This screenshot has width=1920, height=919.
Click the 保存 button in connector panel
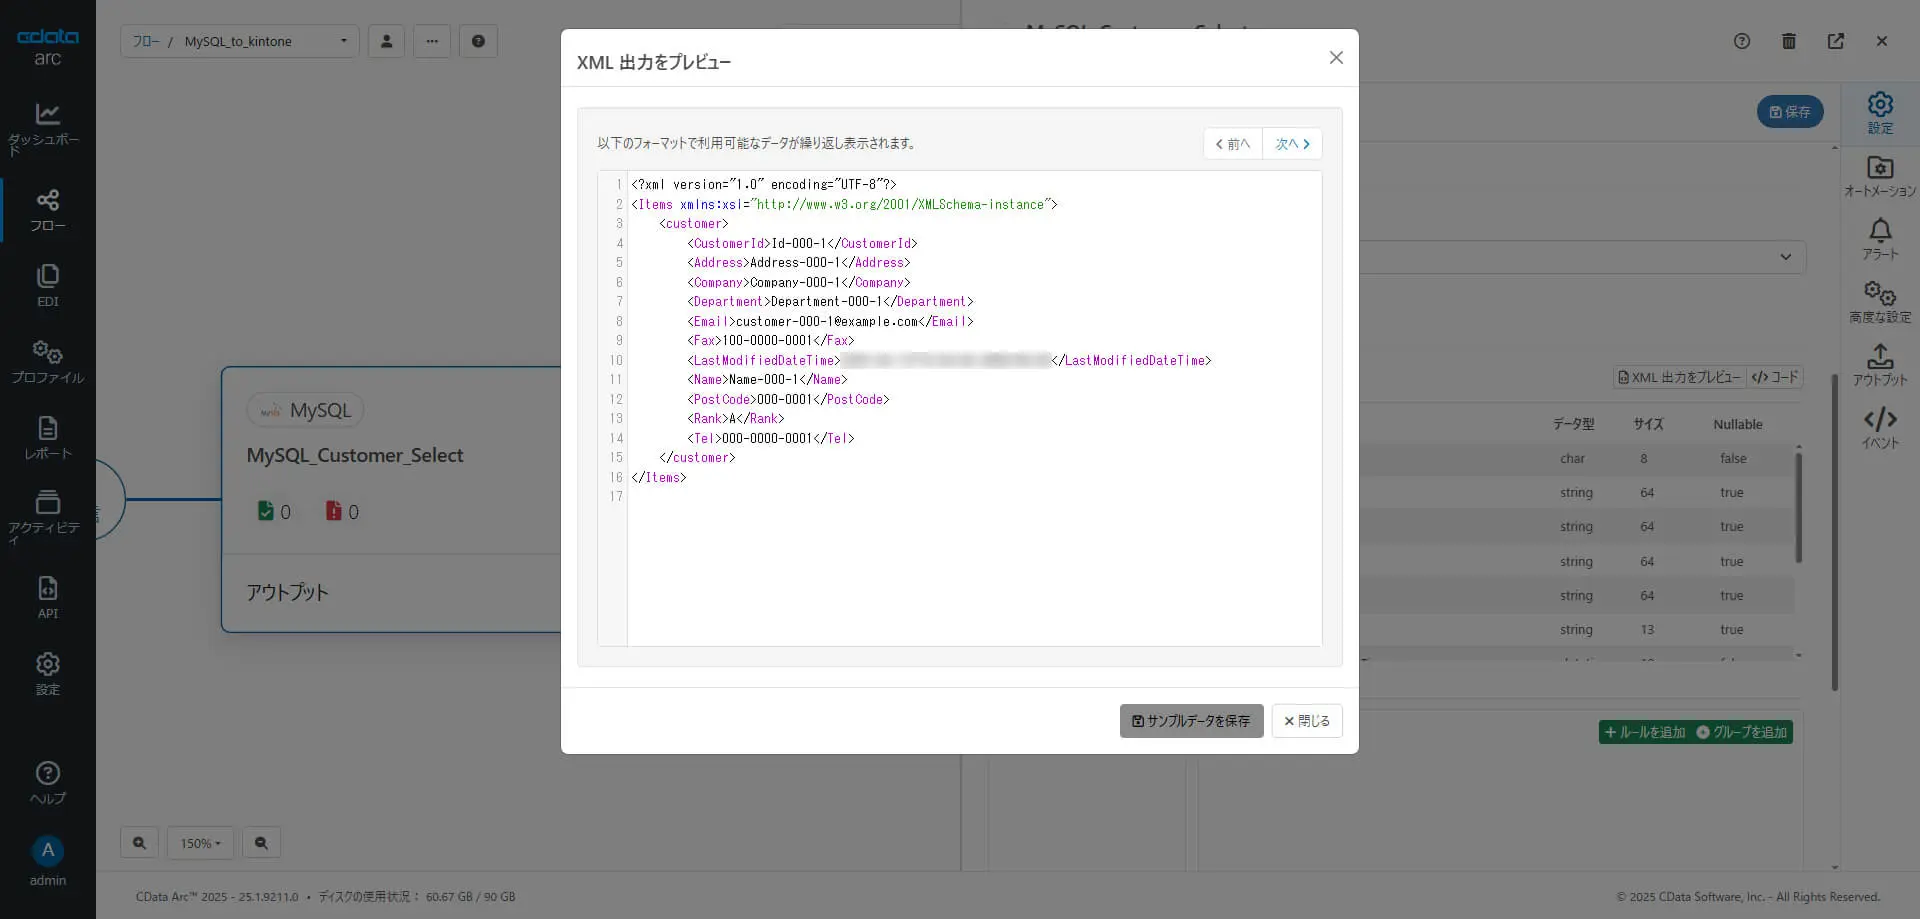pyautogui.click(x=1790, y=112)
